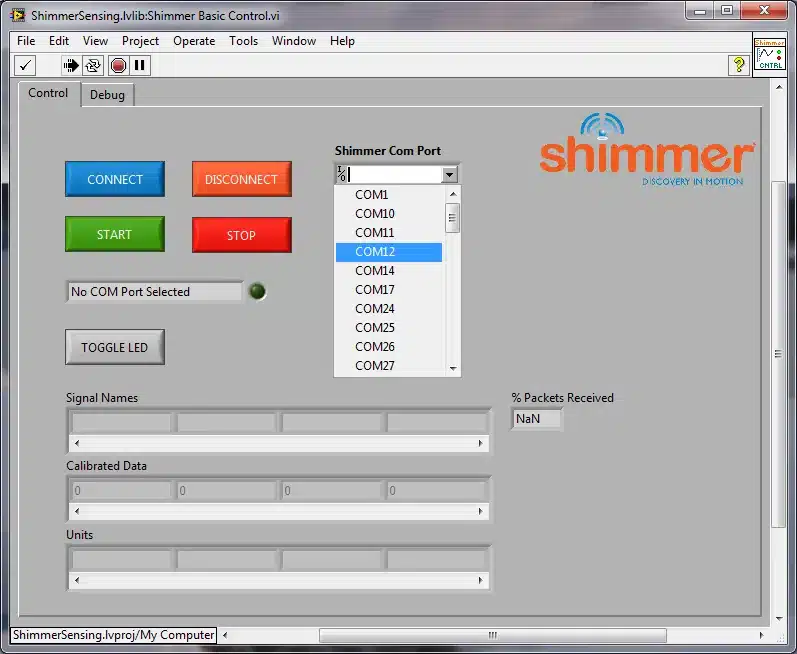Select COM10 from the port list

tap(389, 213)
